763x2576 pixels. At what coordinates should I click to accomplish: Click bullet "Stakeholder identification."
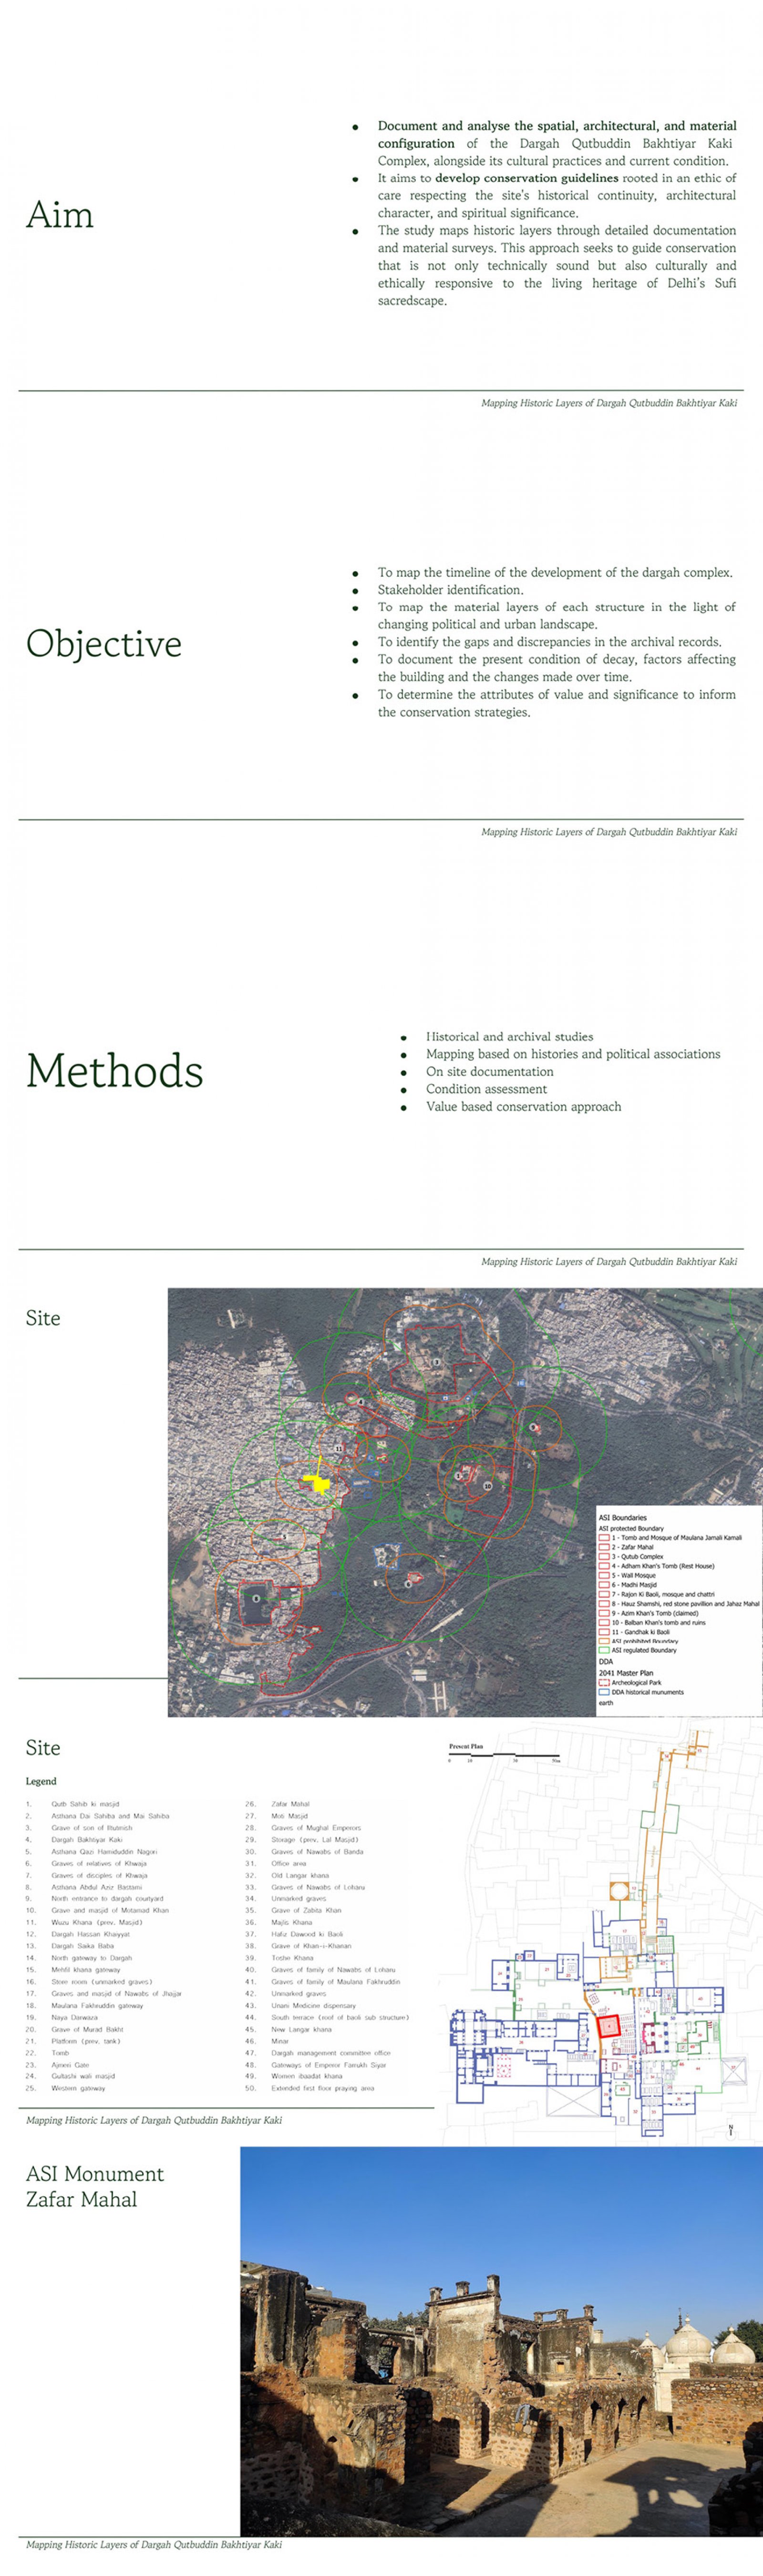[x=450, y=590]
